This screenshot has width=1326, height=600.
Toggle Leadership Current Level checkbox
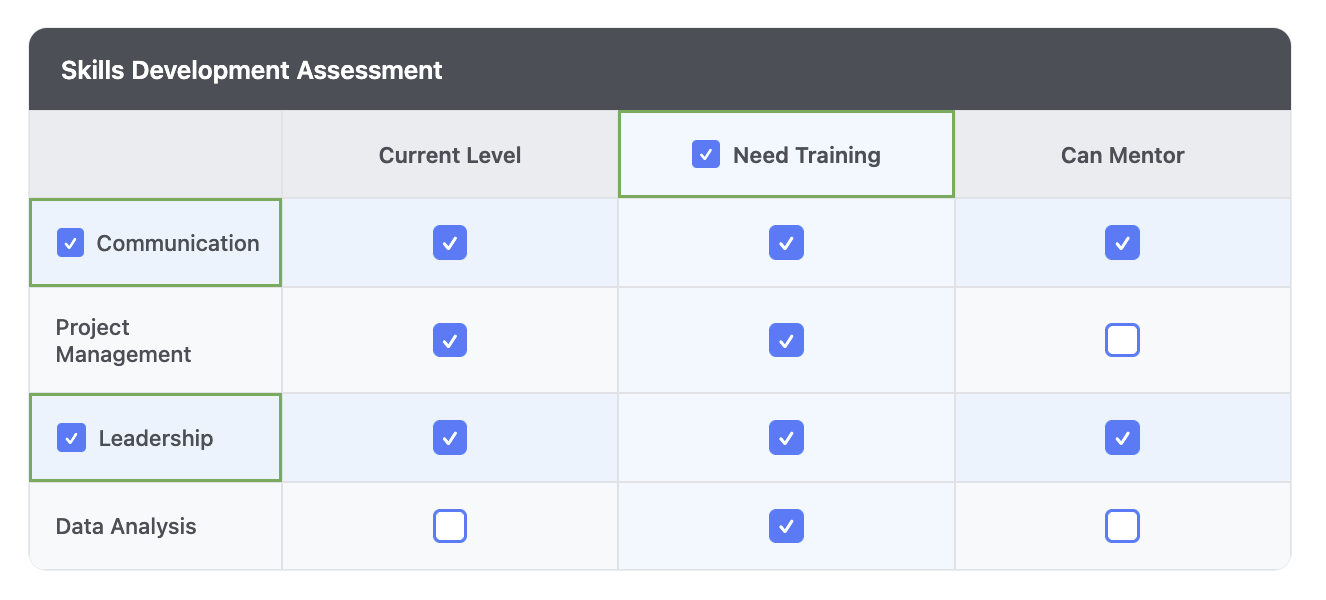tap(450, 438)
